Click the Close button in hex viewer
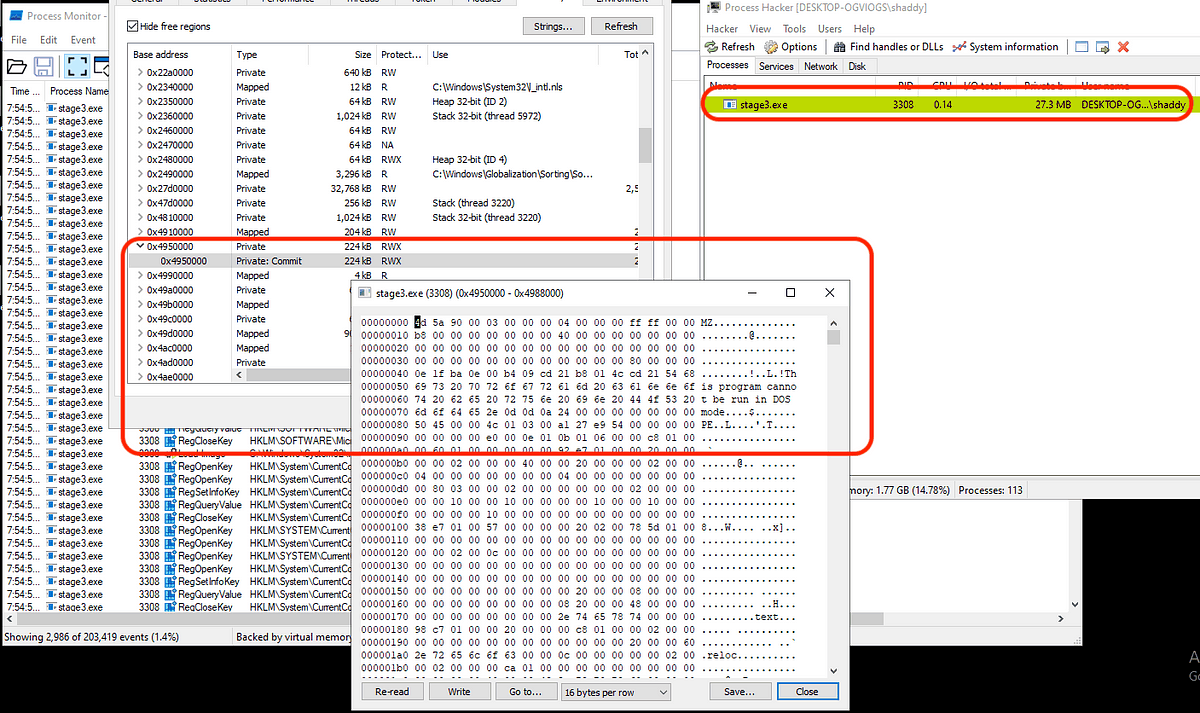Screen dimensions: 1200x713 806,691
